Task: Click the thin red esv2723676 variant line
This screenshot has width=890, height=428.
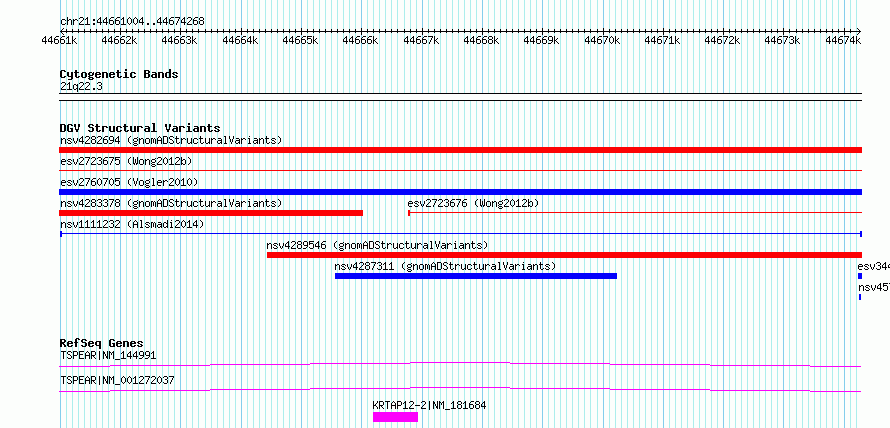Action: [635, 213]
